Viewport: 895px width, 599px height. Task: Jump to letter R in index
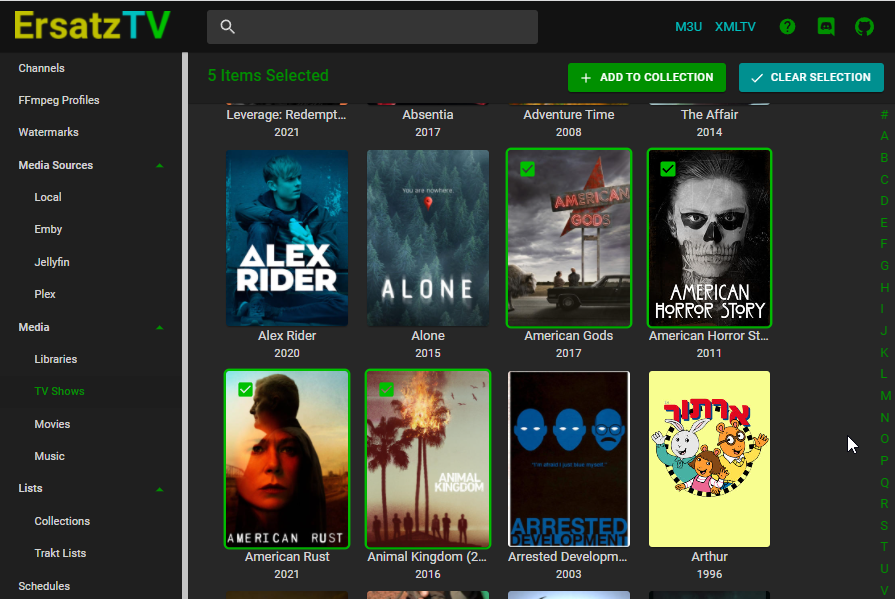tap(884, 504)
